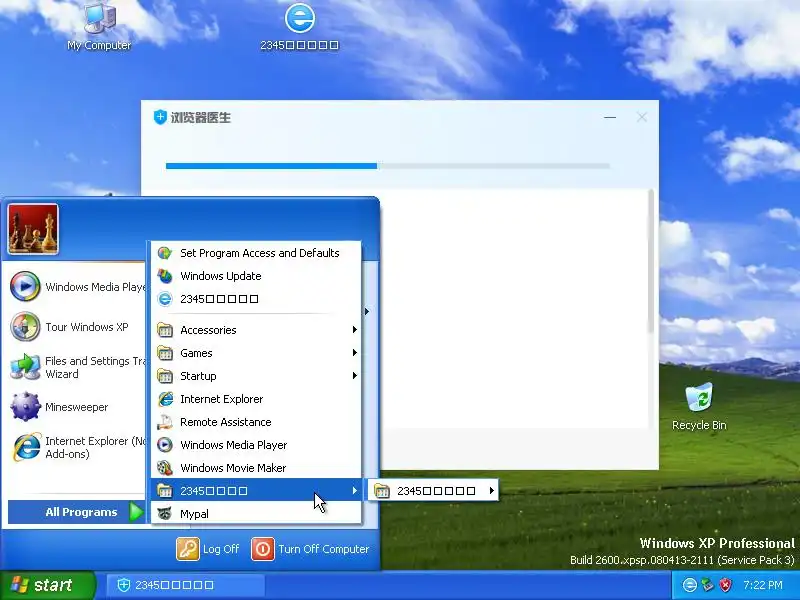This screenshot has height=600, width=800.
Task: Open My Computer desktop icon
Action: (99, 27)
